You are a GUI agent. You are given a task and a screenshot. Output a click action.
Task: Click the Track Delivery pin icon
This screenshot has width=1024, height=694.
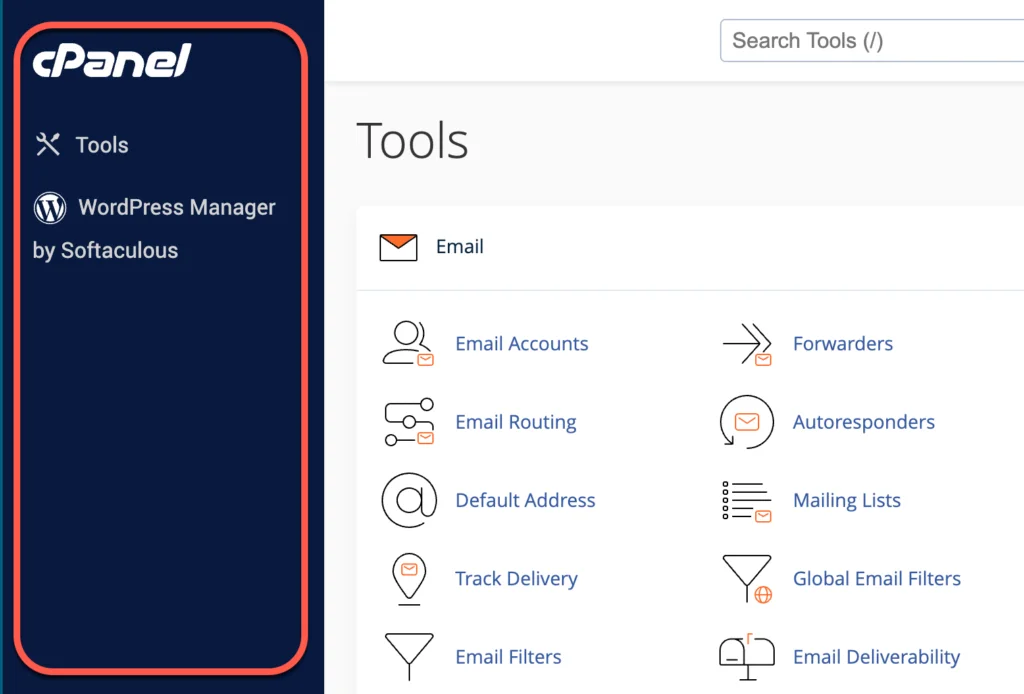(409, 579)
